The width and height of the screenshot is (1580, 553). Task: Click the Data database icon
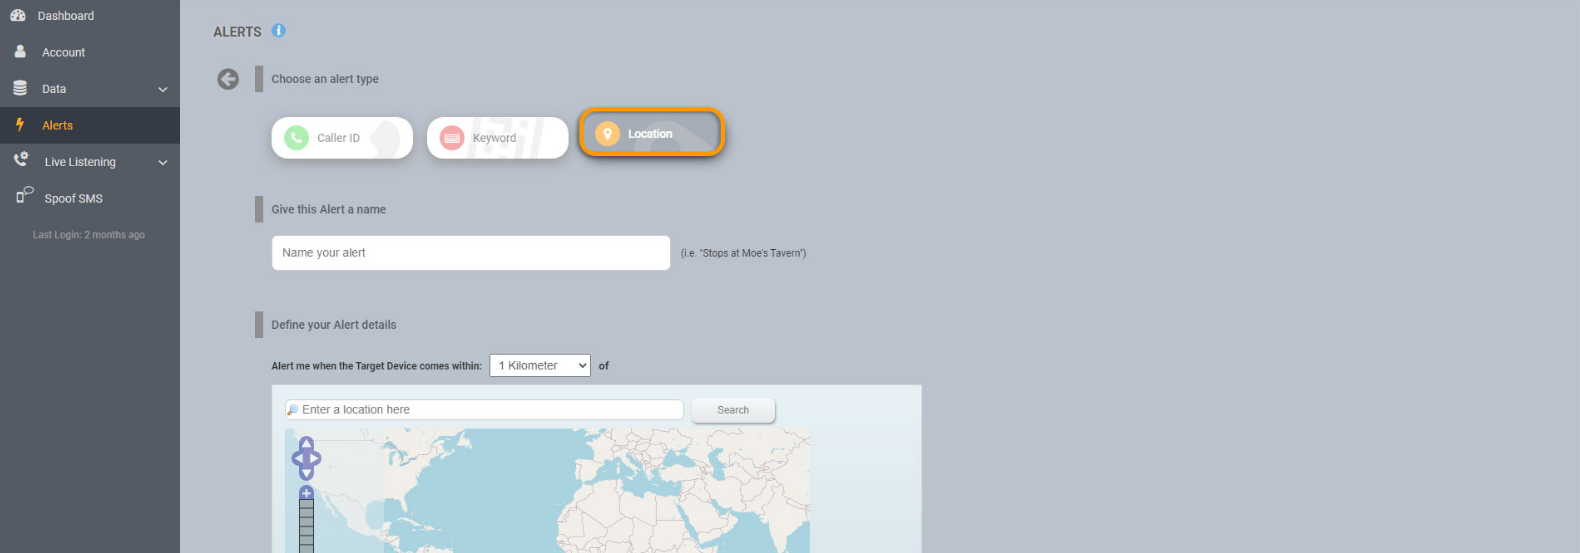coord(20,88)
